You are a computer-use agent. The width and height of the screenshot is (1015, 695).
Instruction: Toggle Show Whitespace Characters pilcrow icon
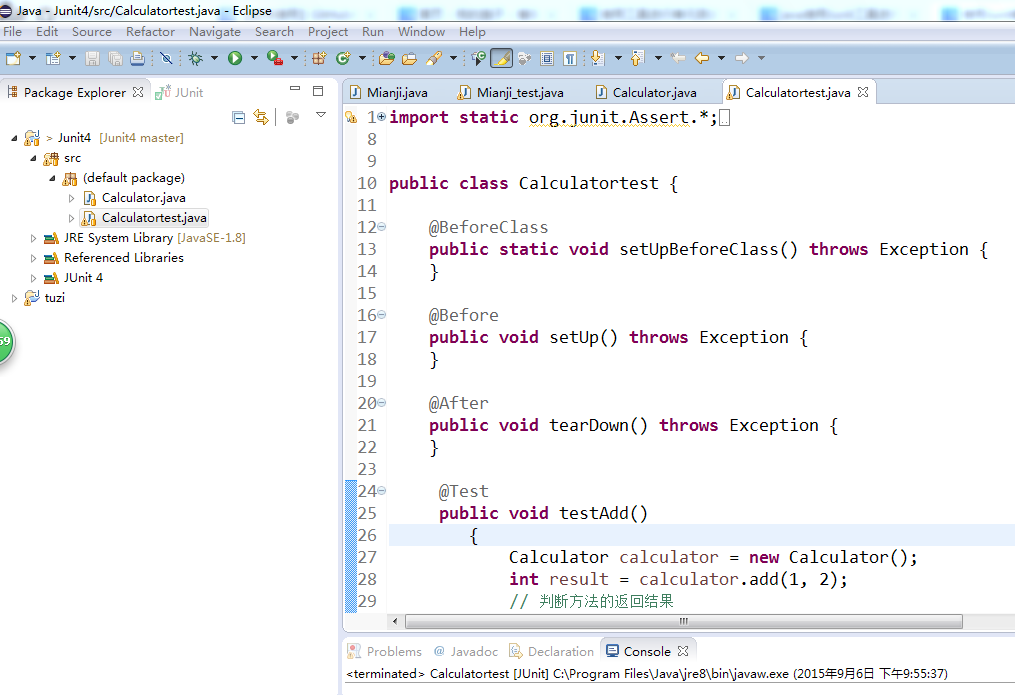570,58
